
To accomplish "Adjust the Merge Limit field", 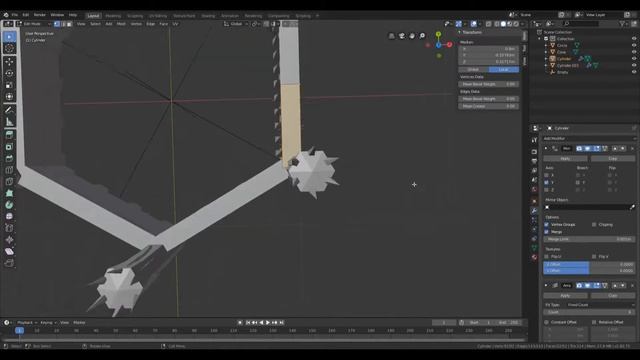I will tap(589, 239).
